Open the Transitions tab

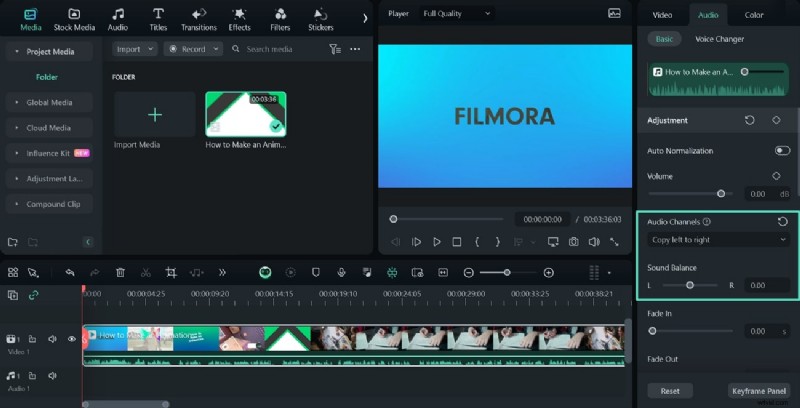click(x=198, y=18)
